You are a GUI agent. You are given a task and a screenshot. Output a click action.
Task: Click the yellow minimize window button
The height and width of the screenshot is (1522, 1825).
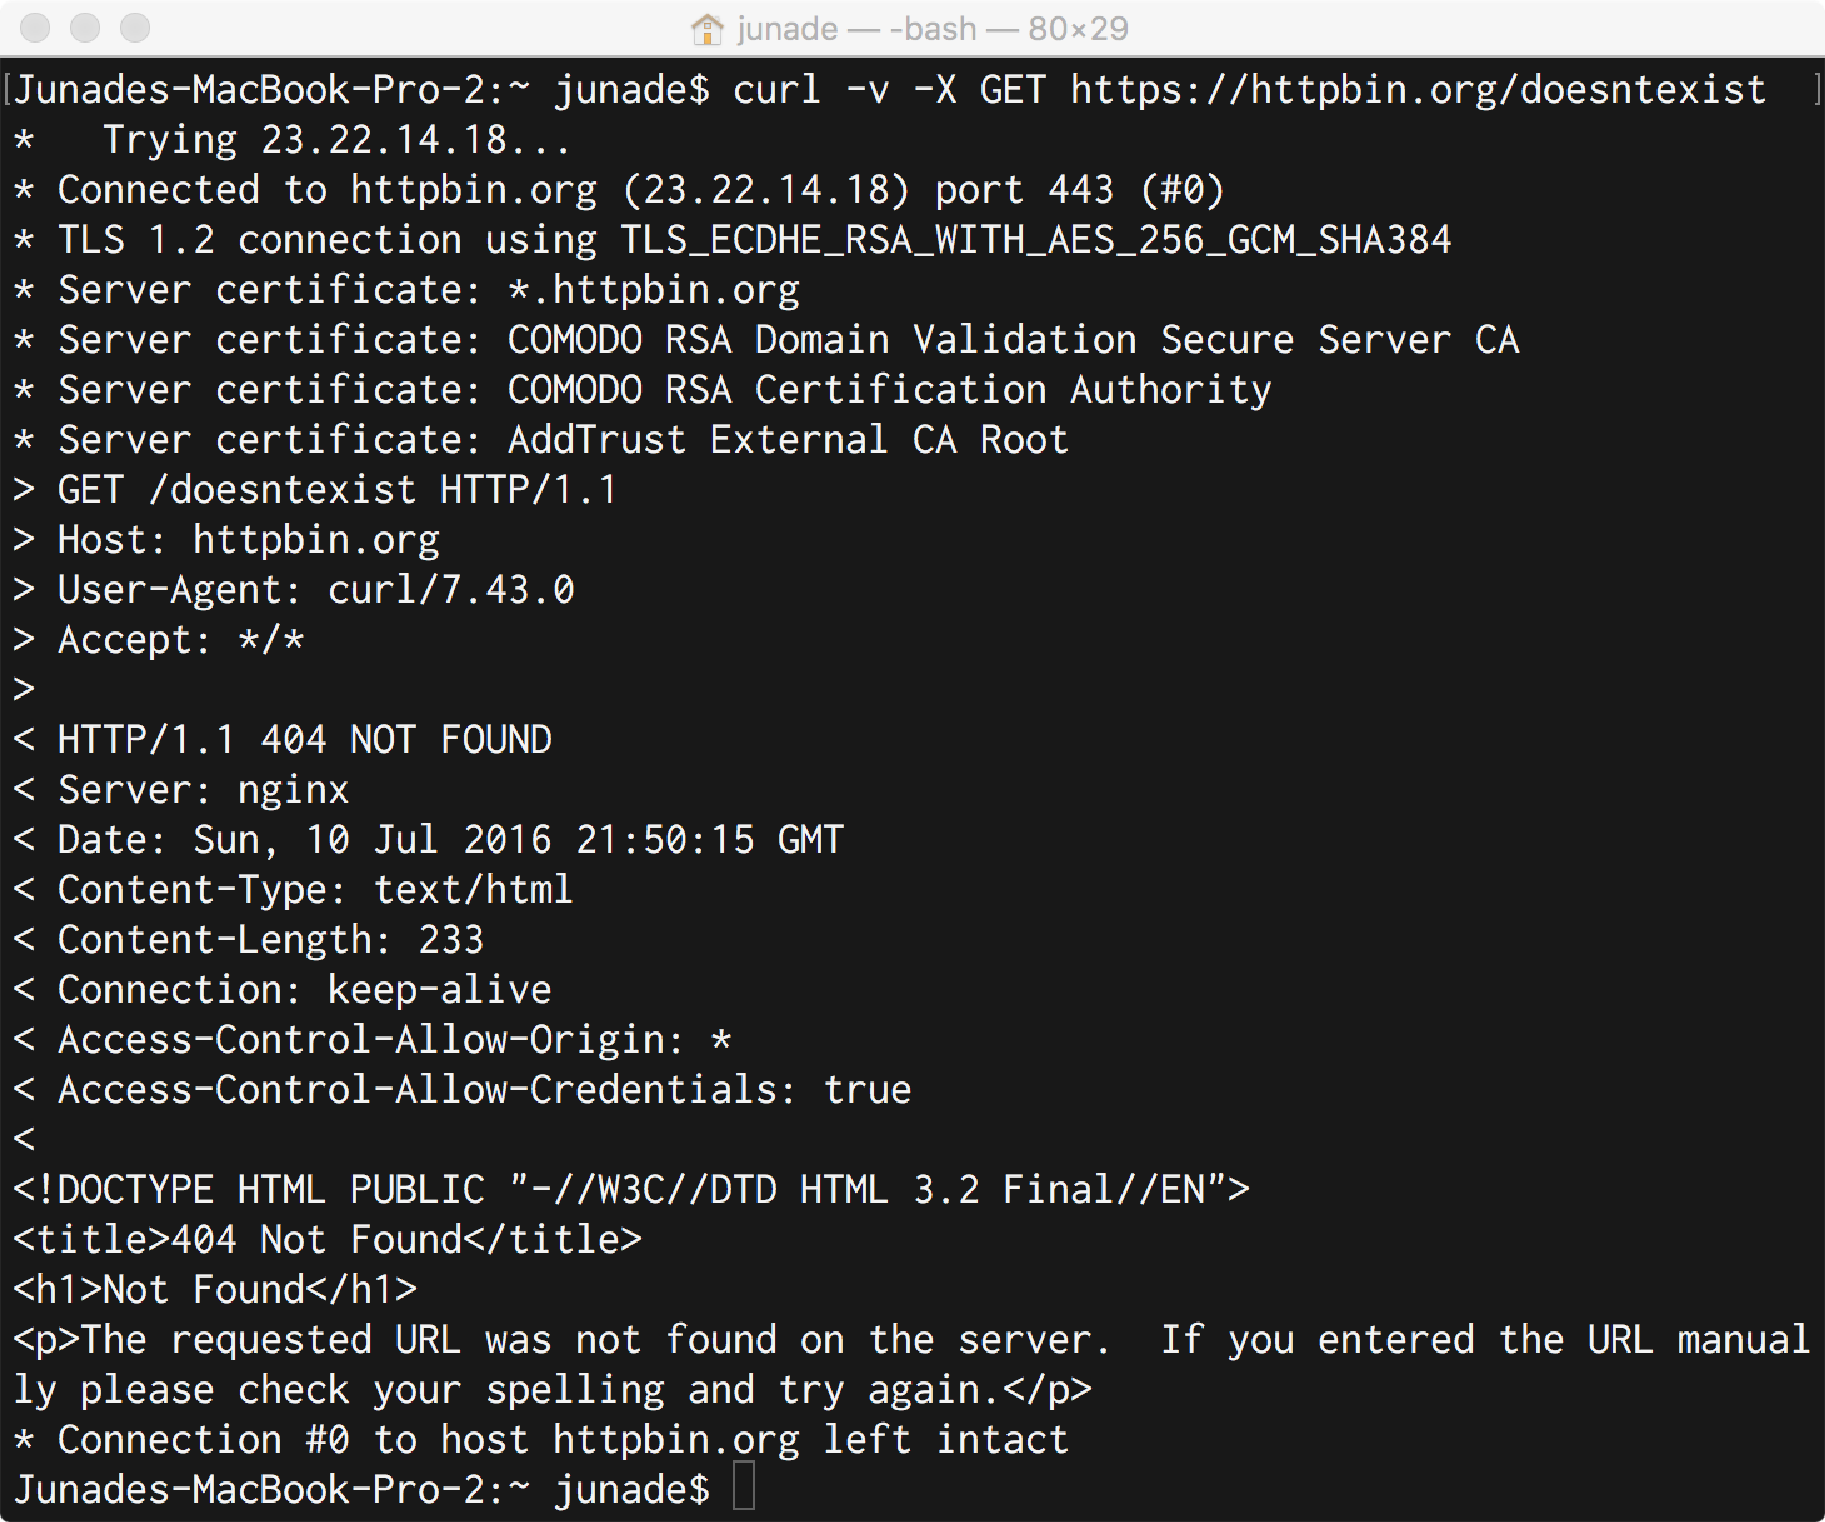(85, 28)
